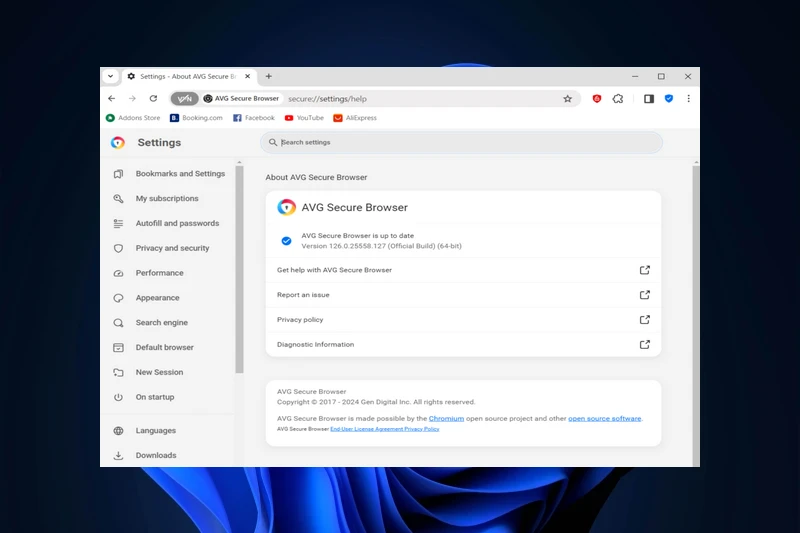Open YouTube bookmark
The height and width of the screenshot is (533, 800).
point(304,118)
